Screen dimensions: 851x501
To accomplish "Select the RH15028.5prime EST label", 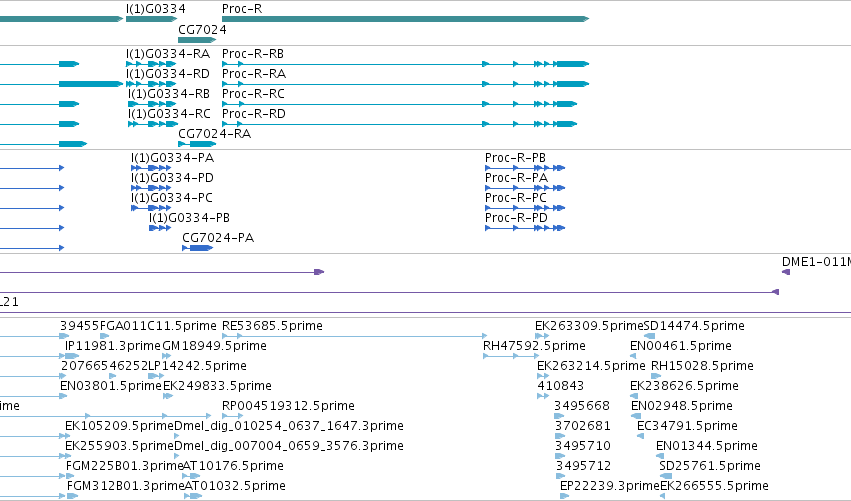I will coord(702,366).
